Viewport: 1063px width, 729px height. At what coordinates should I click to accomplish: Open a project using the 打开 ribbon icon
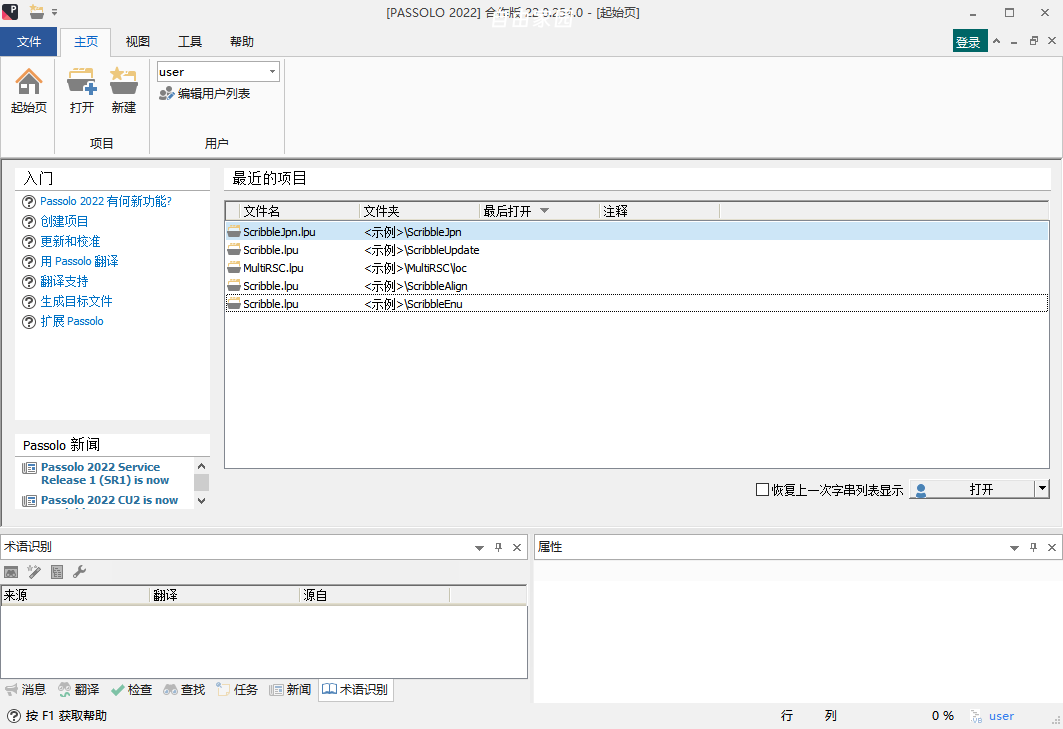pyautogui.click(x=81, y=89)
